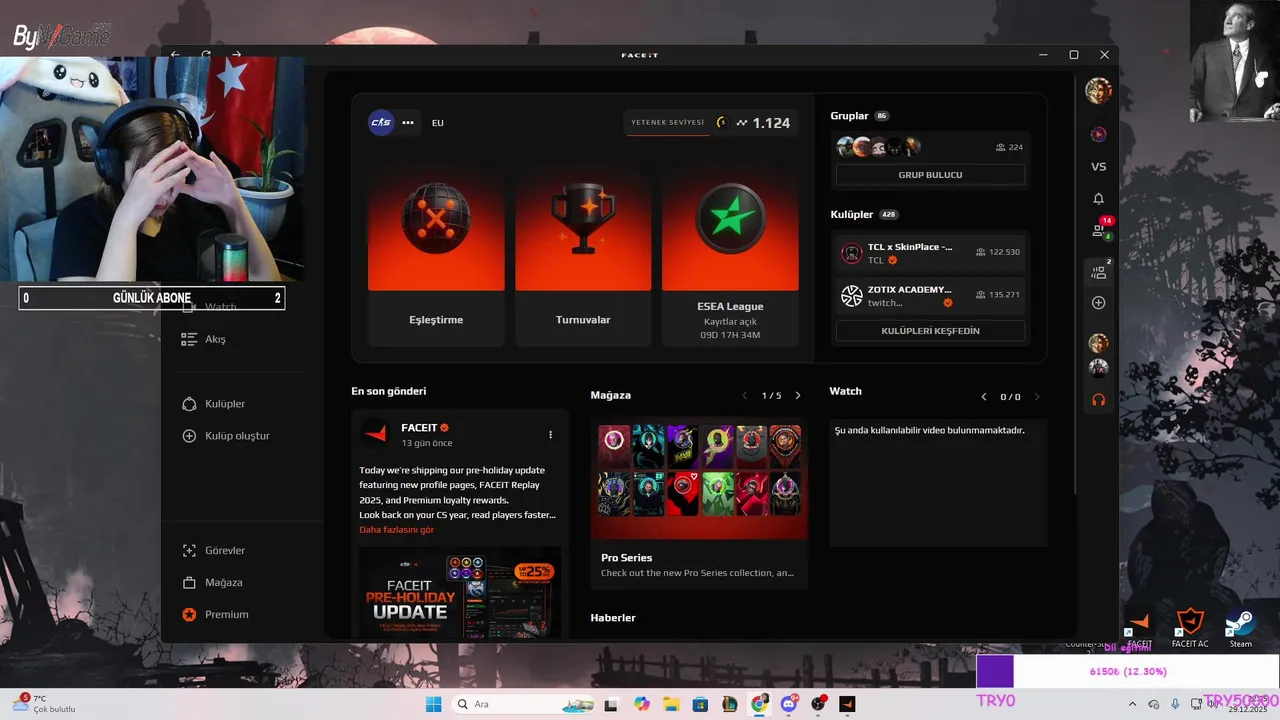Click the group avatars row in Gruplar
This screenshot has height=720, width=1280.
click(x=879, y=147)
